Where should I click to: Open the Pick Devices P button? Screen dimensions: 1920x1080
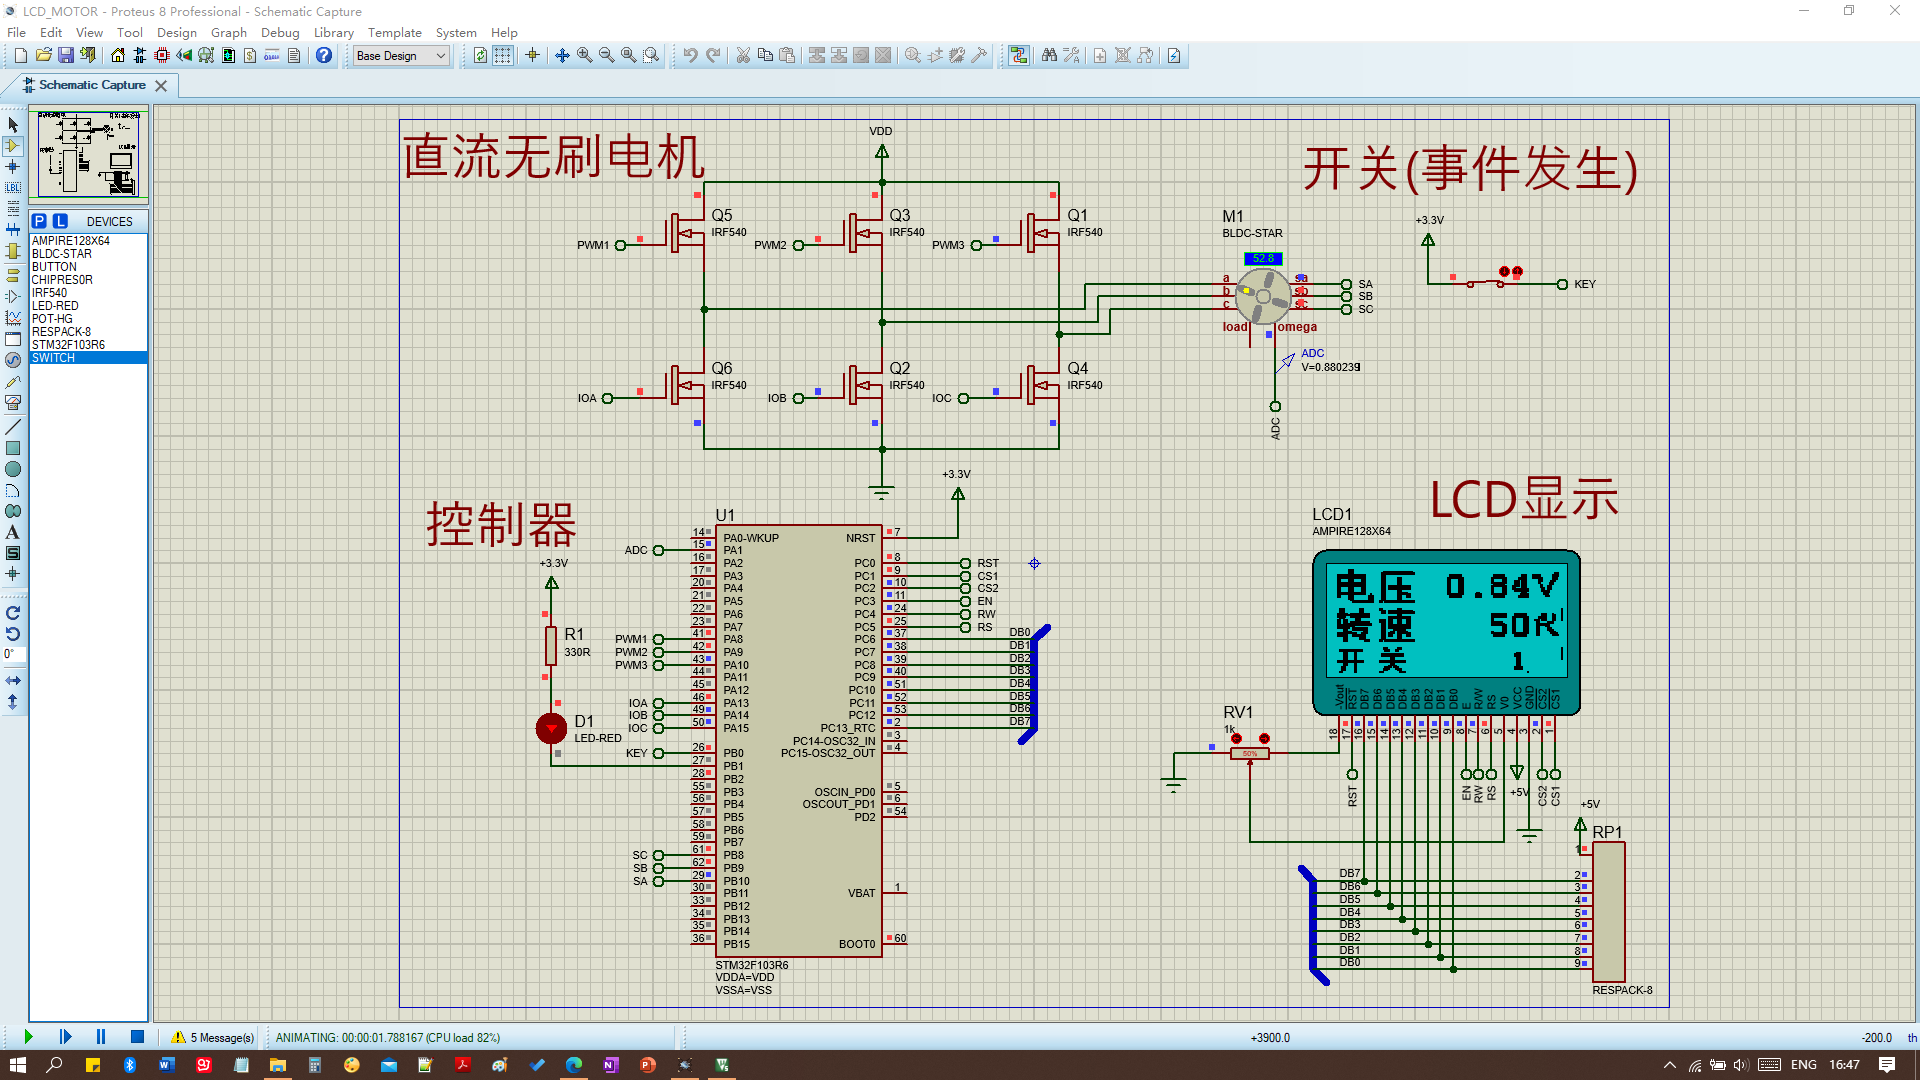[x=39, y=221]
